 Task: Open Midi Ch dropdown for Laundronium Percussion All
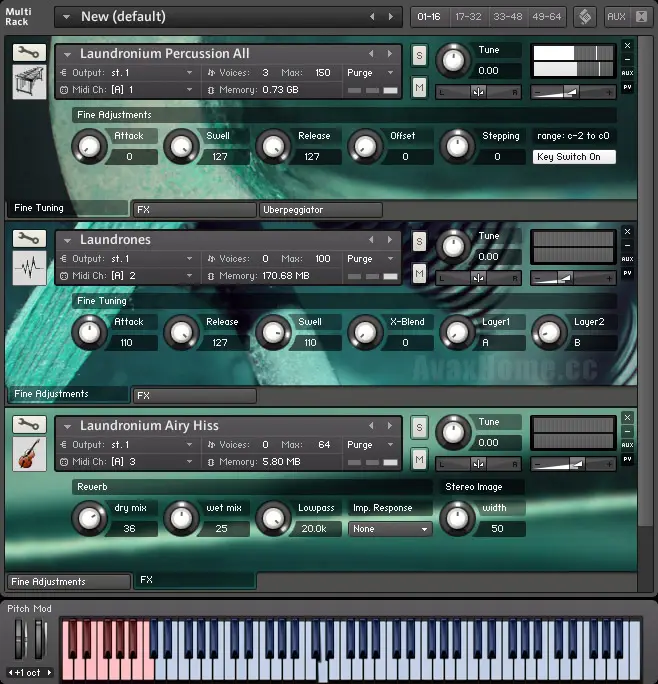(x=189, y=89)
